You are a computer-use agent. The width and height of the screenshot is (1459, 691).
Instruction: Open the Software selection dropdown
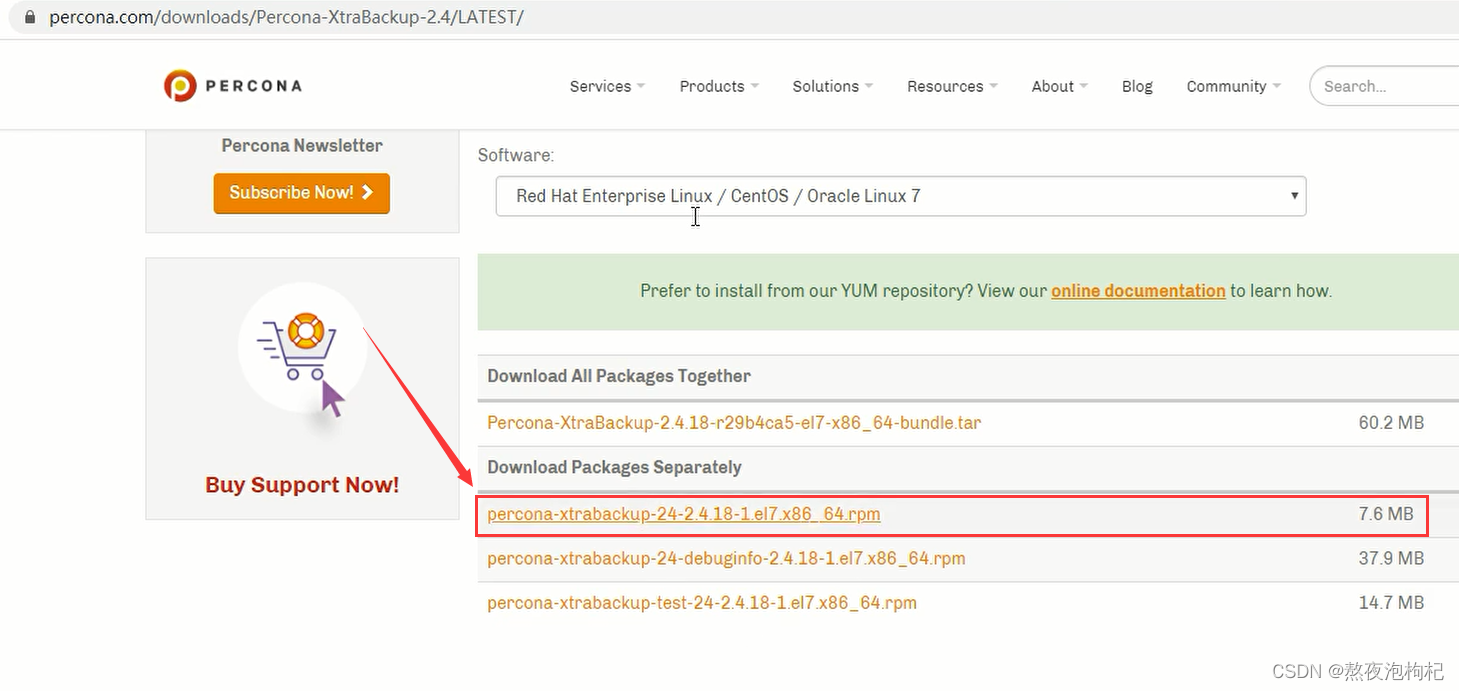901,196
